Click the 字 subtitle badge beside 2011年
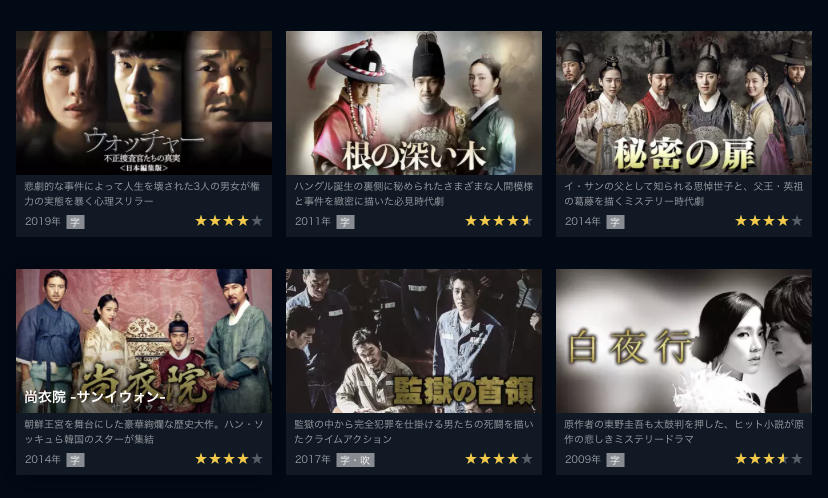 [345, 222]
